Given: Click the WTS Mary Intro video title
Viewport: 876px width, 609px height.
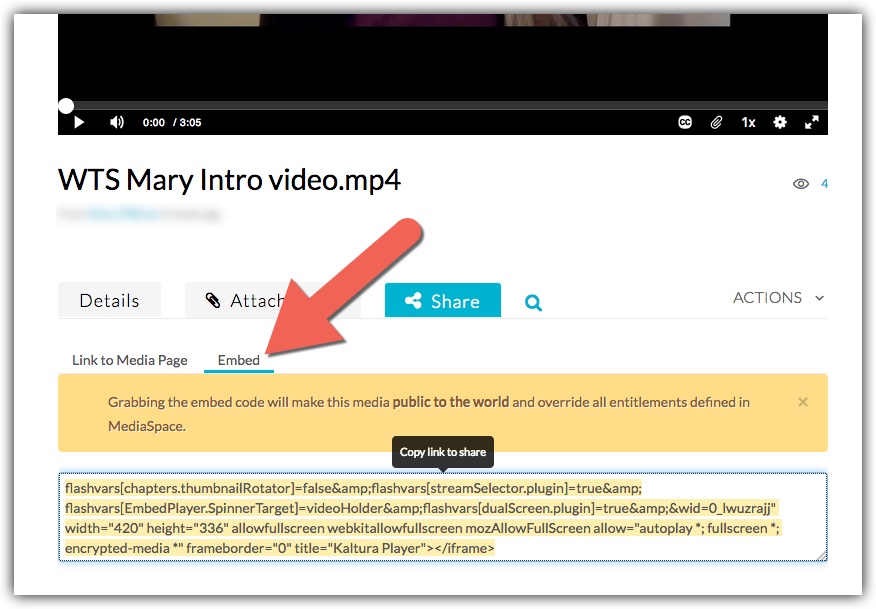Looking at the screenshot, I should [x=229, y=181].
